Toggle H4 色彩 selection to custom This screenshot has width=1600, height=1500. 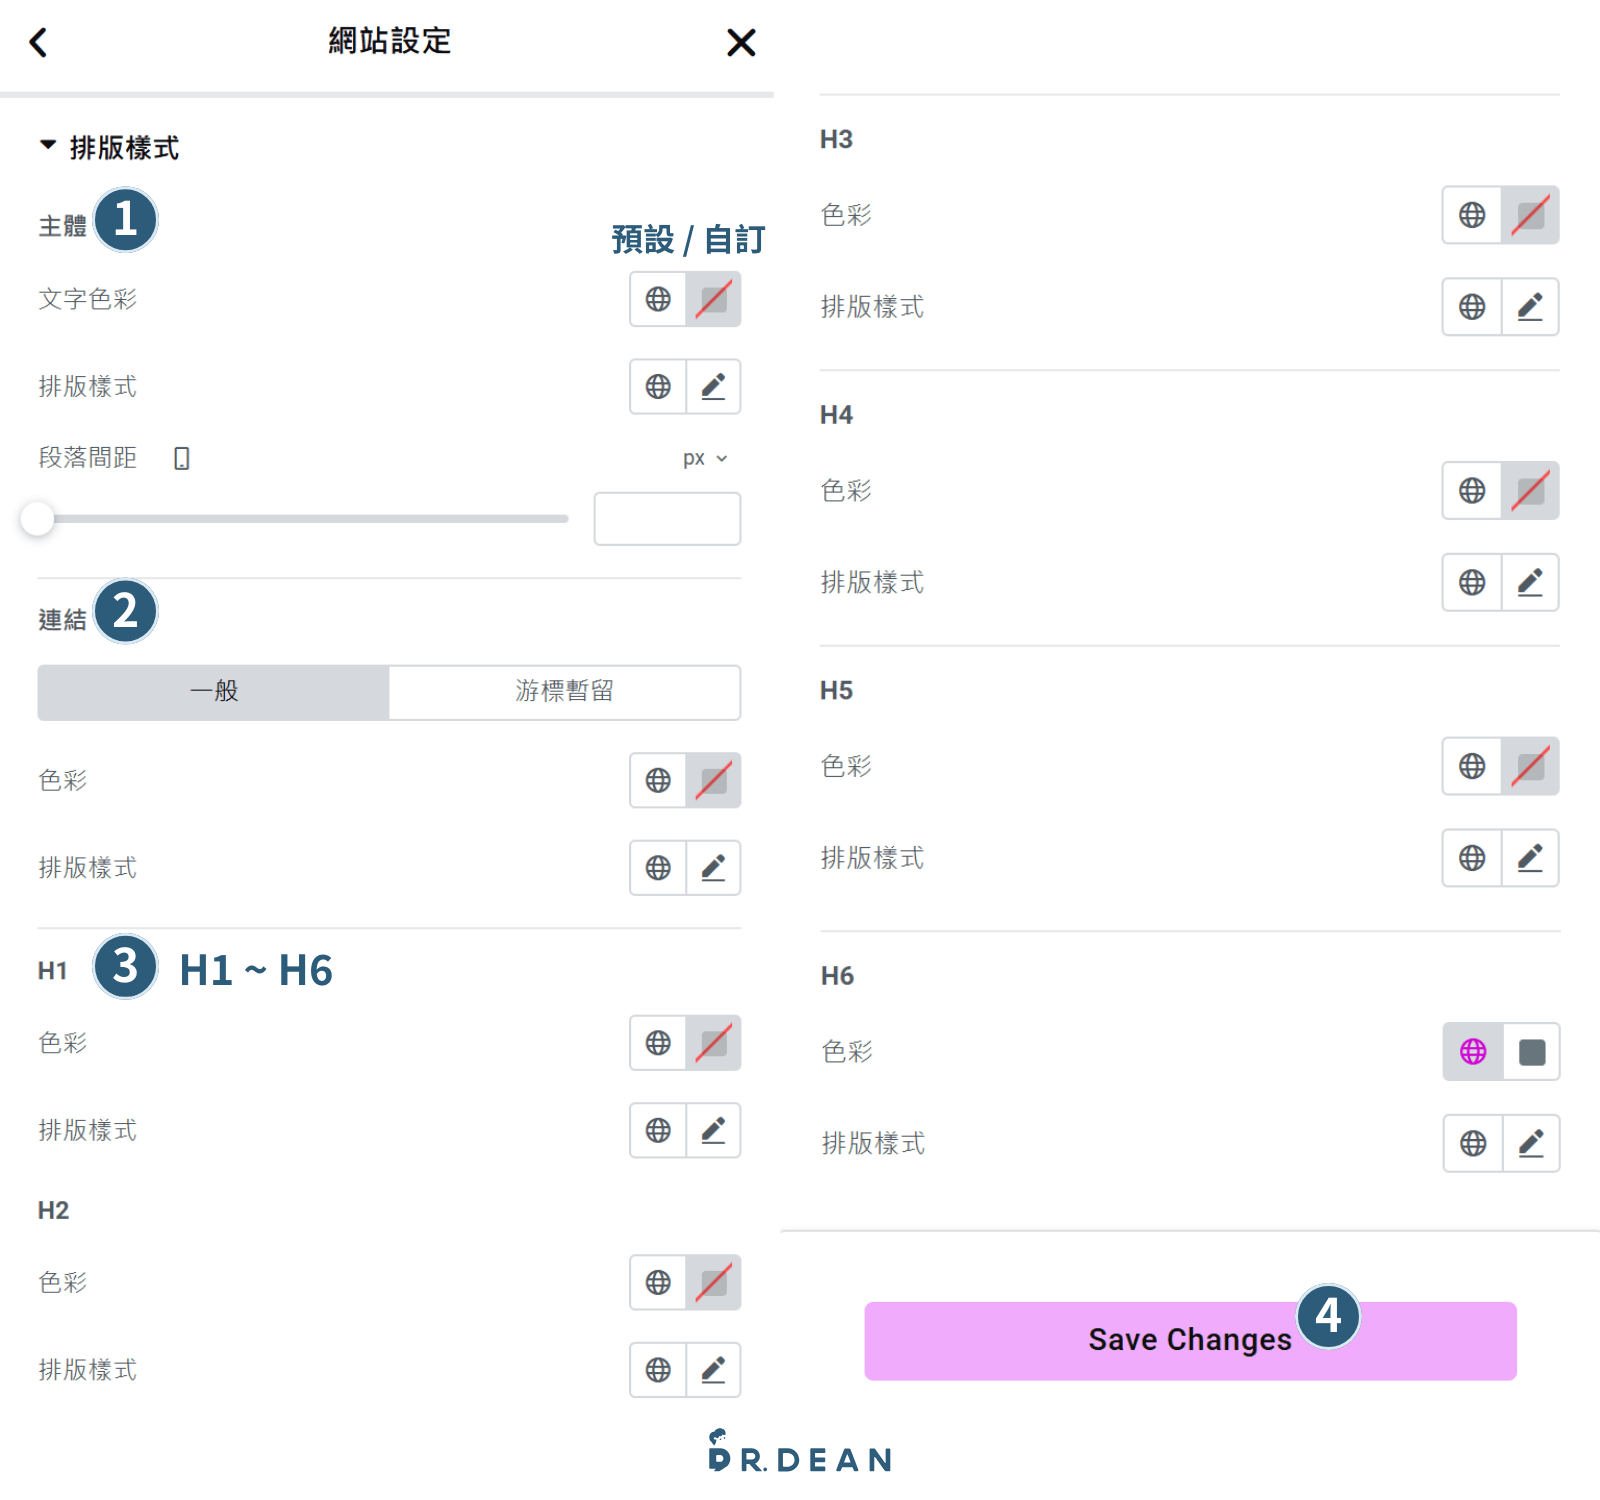click(1530, 490)
